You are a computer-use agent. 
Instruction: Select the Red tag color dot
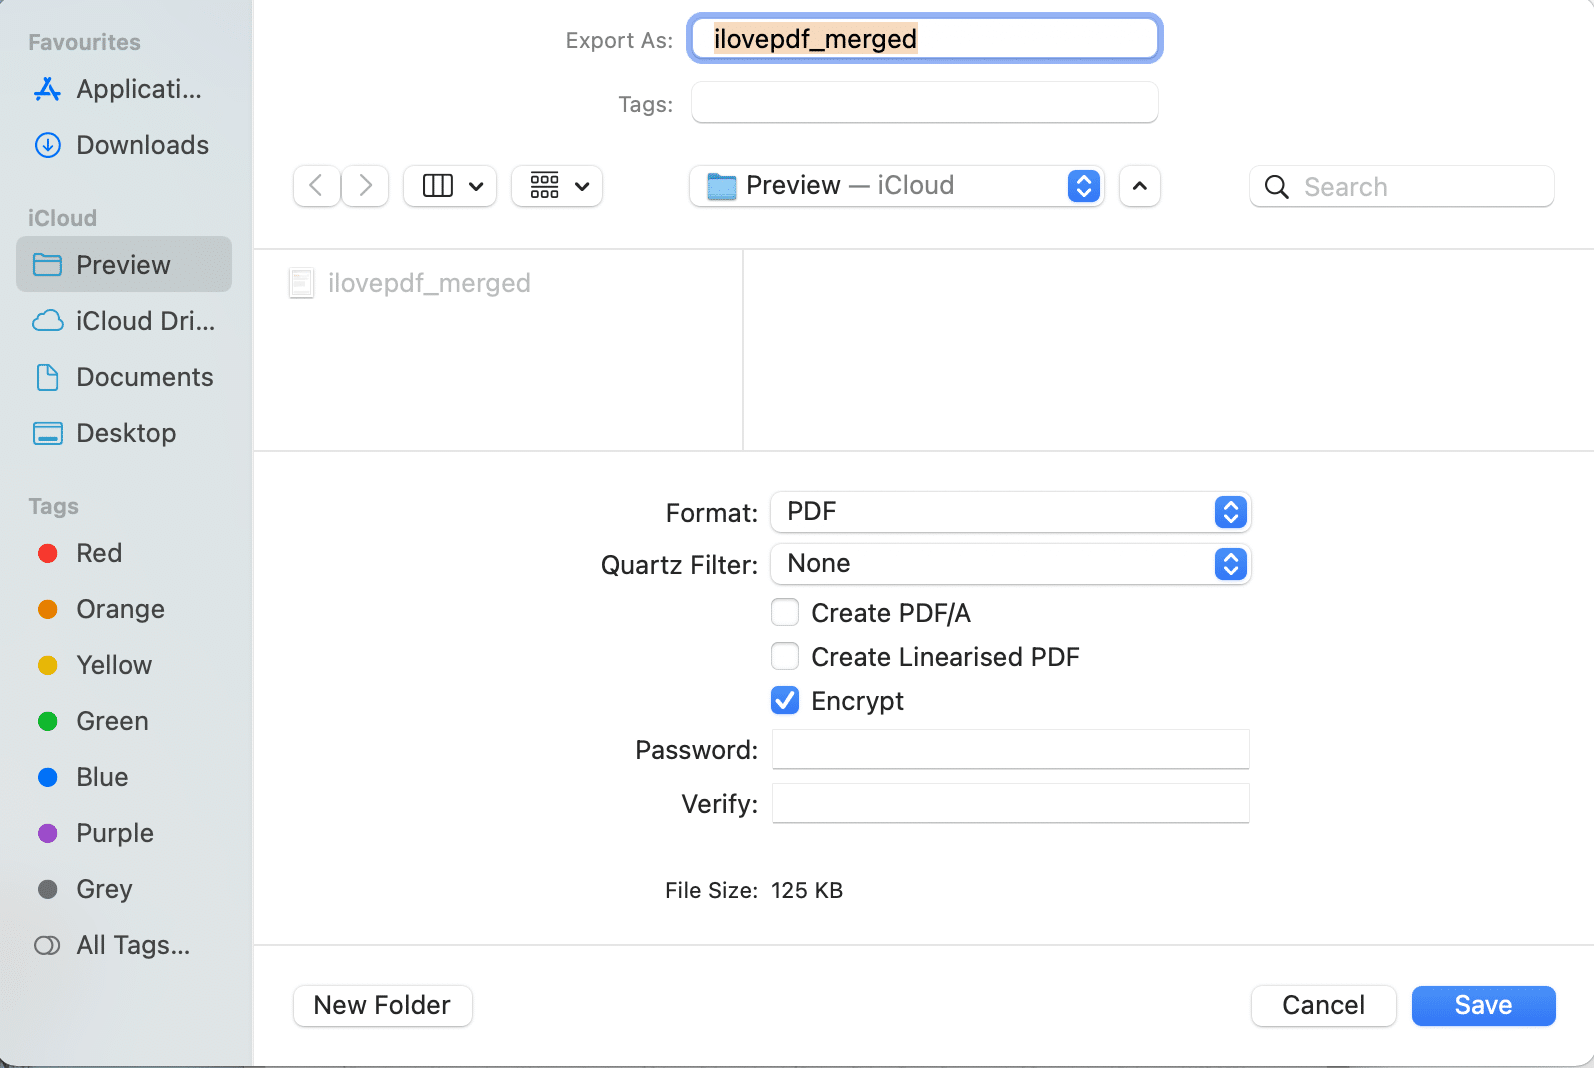[x=47, y=554]
